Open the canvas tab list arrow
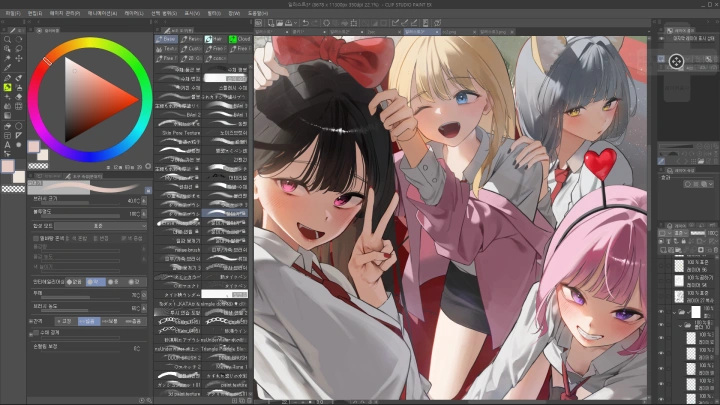The height and width of the screenshot is (405, 720). [x=649, y=32]
